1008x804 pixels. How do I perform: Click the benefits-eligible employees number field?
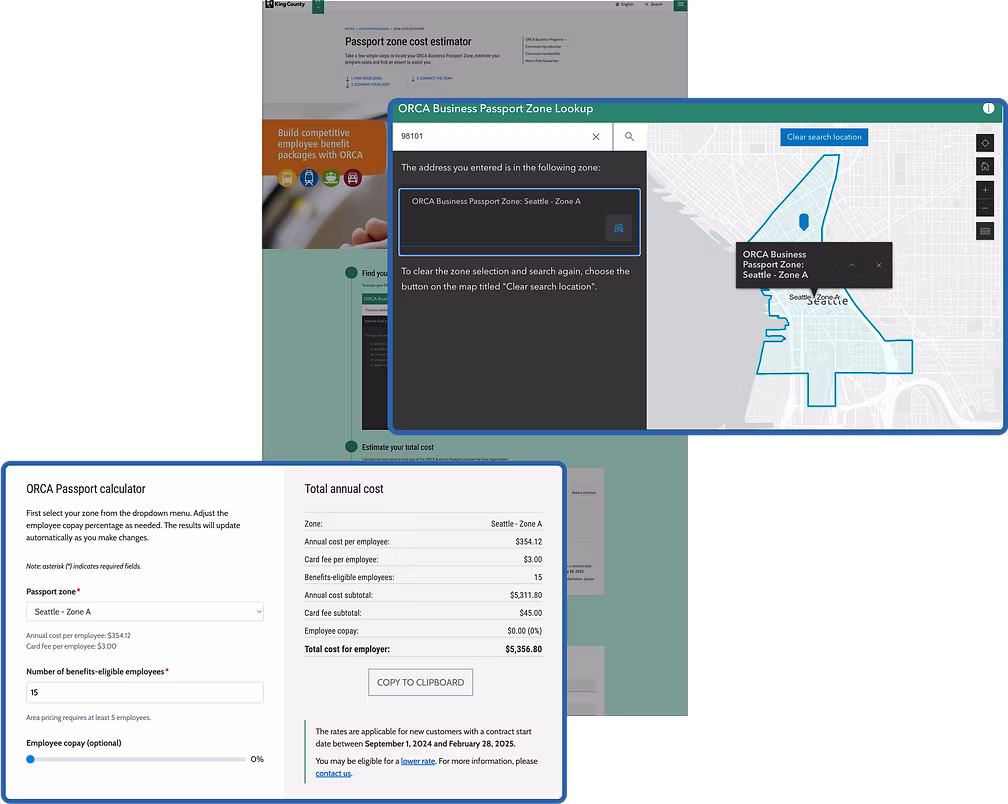click(145, 692)
